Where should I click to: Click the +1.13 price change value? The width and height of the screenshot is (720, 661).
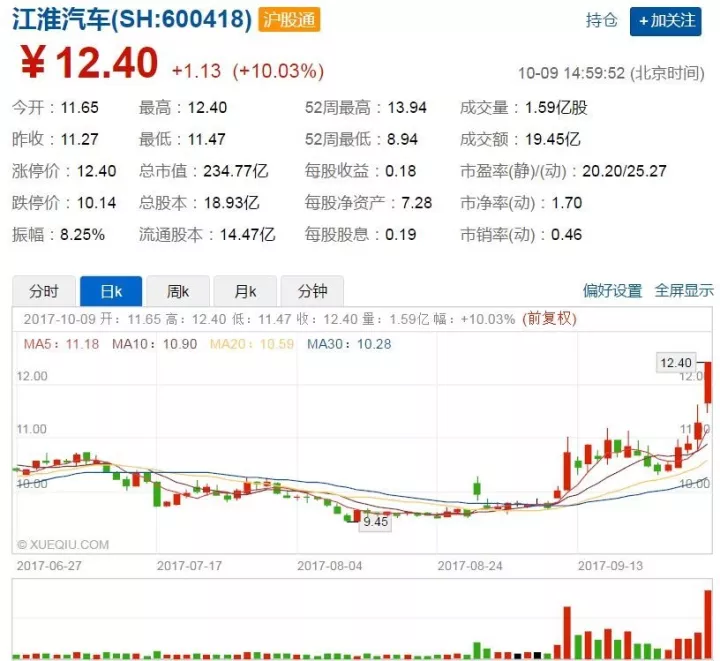(x=197, y=71)
